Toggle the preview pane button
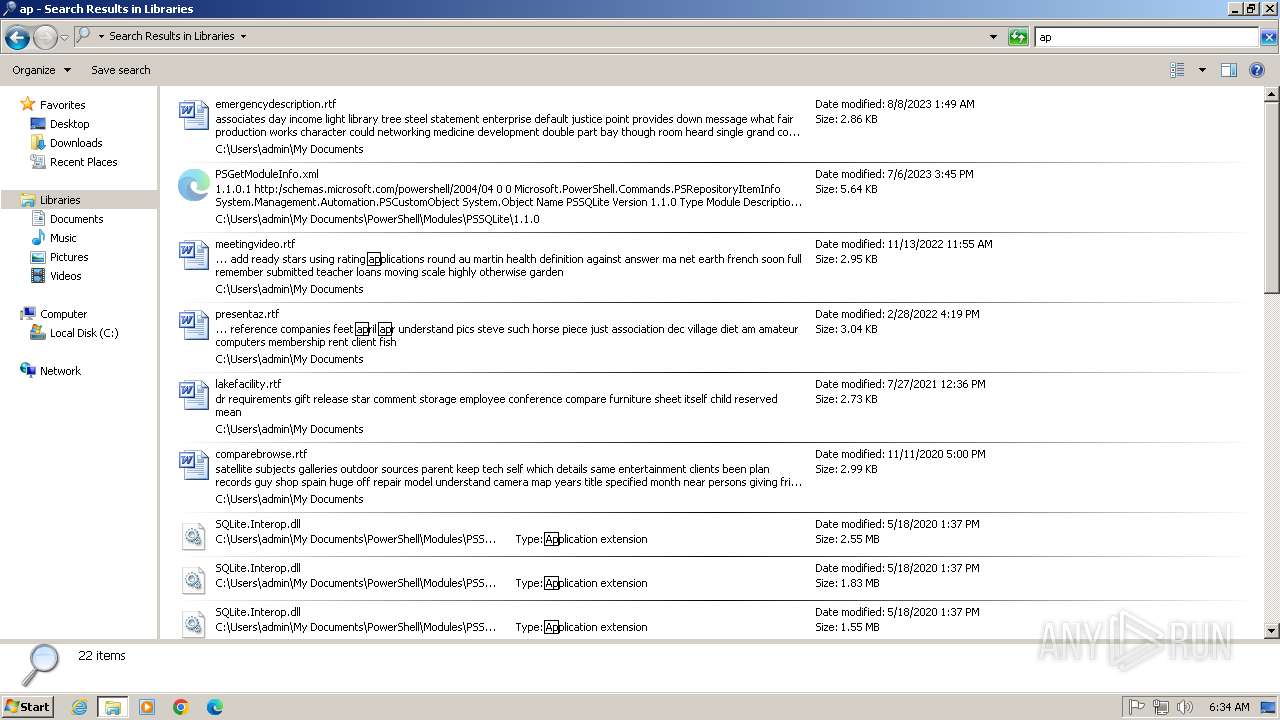1280x720 pixels. pyautogui.click(x=1229, y=70)
